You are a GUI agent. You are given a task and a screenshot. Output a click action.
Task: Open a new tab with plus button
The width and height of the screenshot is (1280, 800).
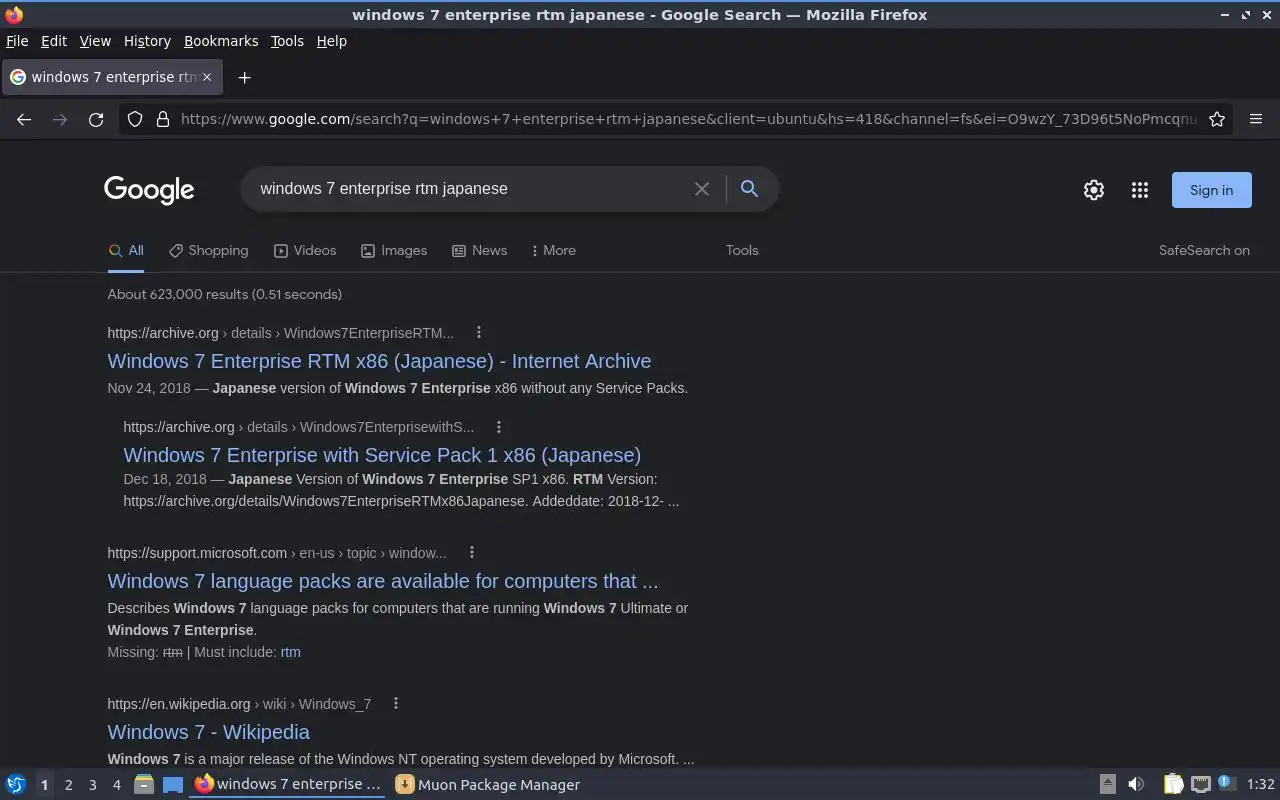pos(244,77)
